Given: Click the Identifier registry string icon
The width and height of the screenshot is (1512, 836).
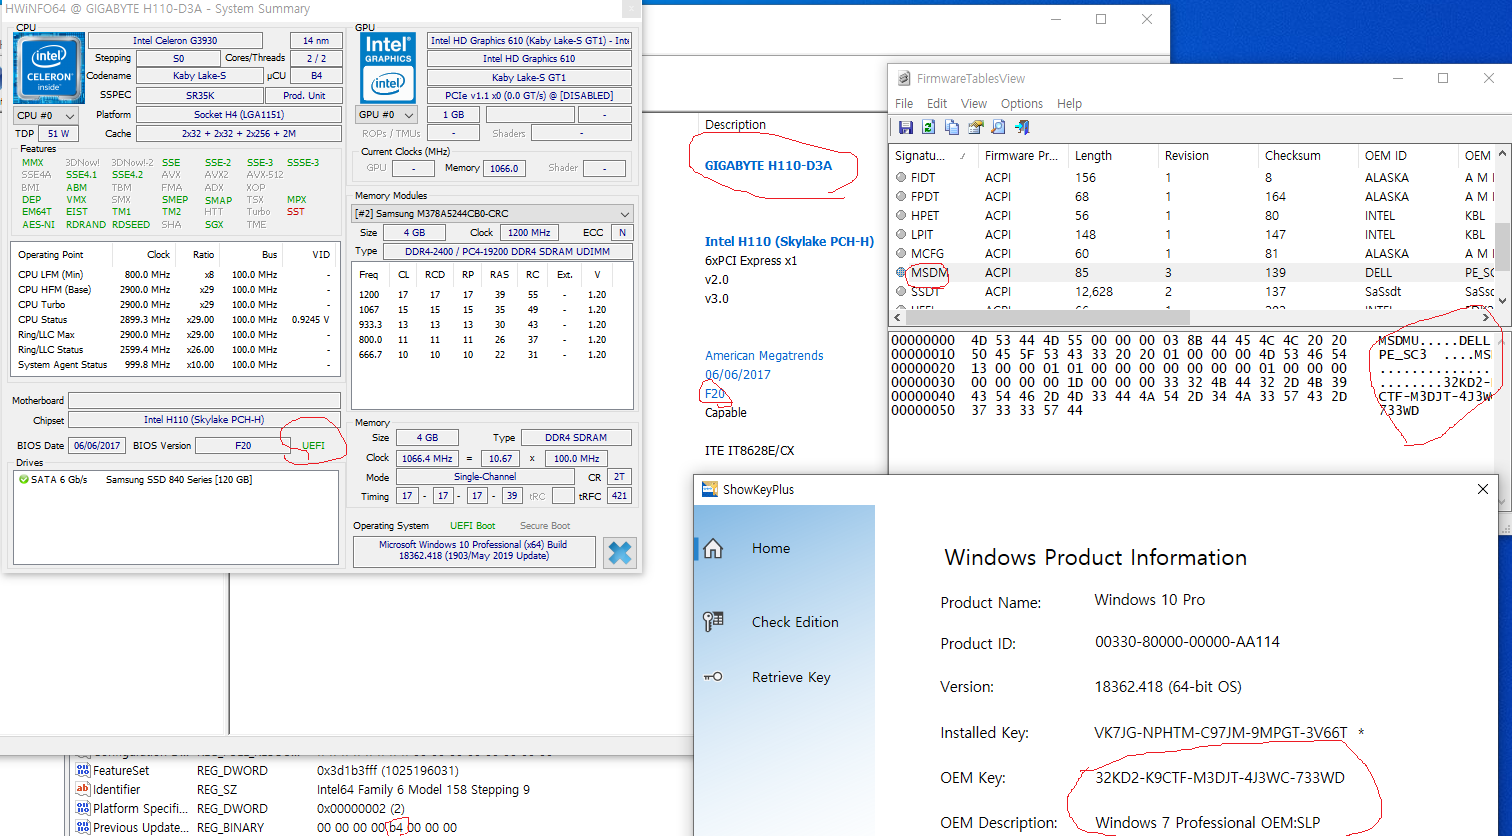Looking at the screenshot, I should (x=83, y=790).
